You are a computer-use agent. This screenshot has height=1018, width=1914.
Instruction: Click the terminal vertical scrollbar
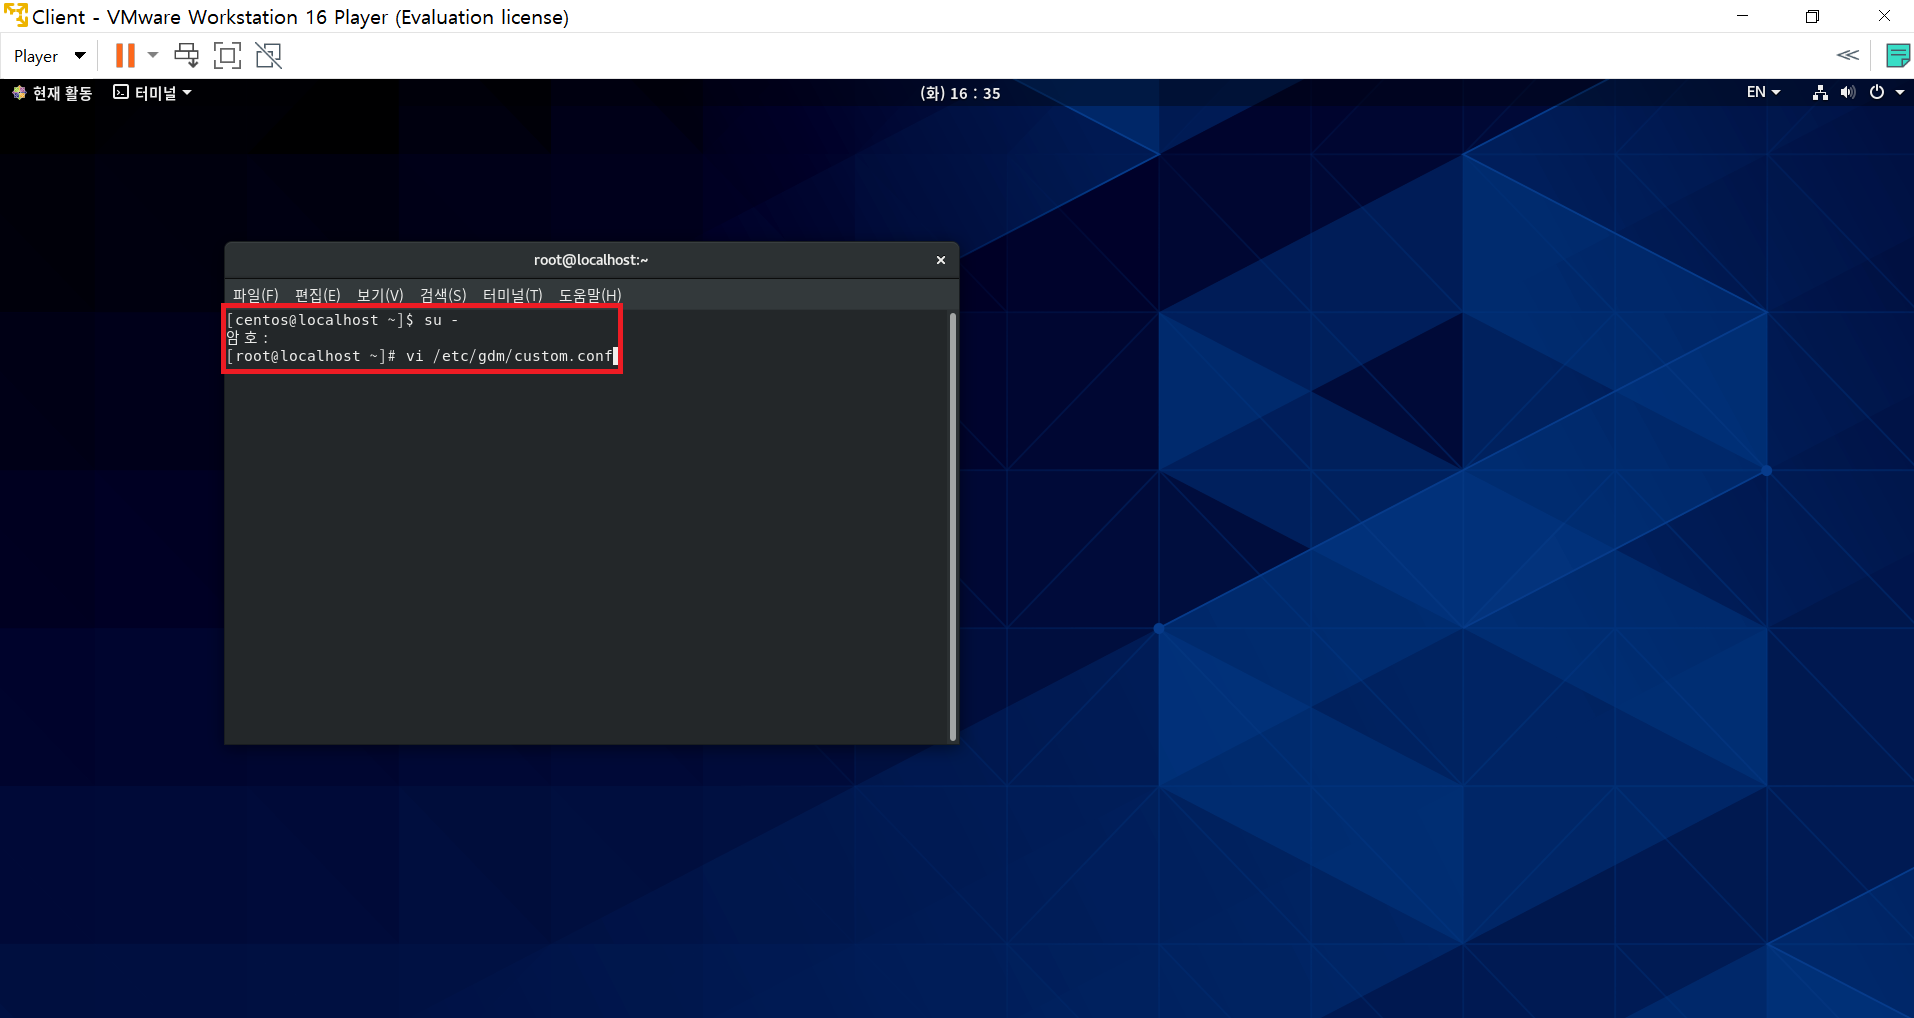[x=953, y=527]
